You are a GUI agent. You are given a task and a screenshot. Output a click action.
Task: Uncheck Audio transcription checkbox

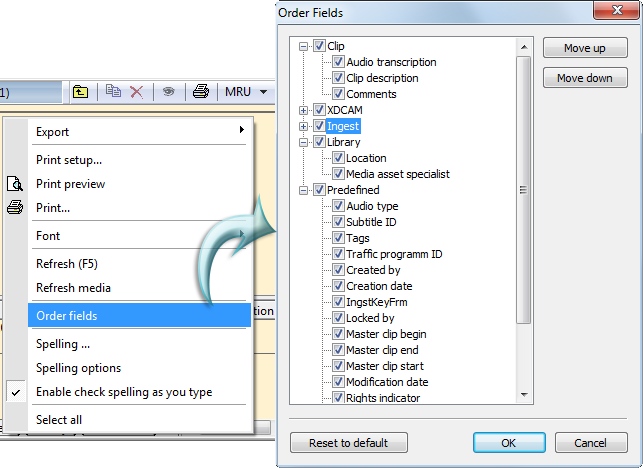coord(338,62)
